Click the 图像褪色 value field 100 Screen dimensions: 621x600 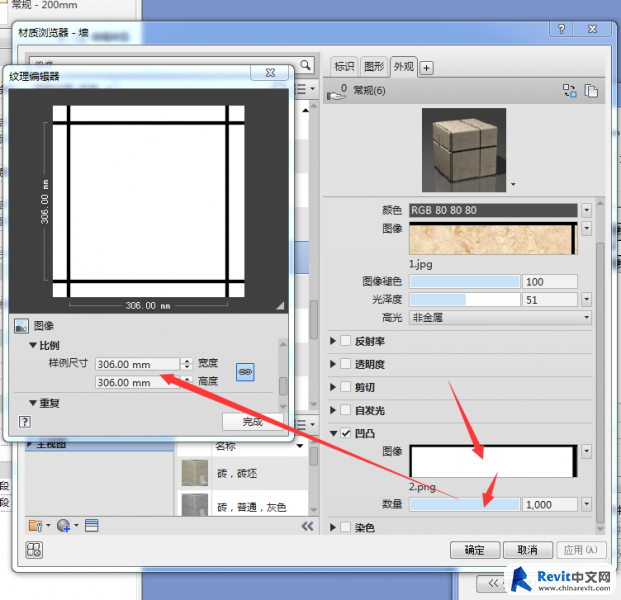tap(550, 282)
